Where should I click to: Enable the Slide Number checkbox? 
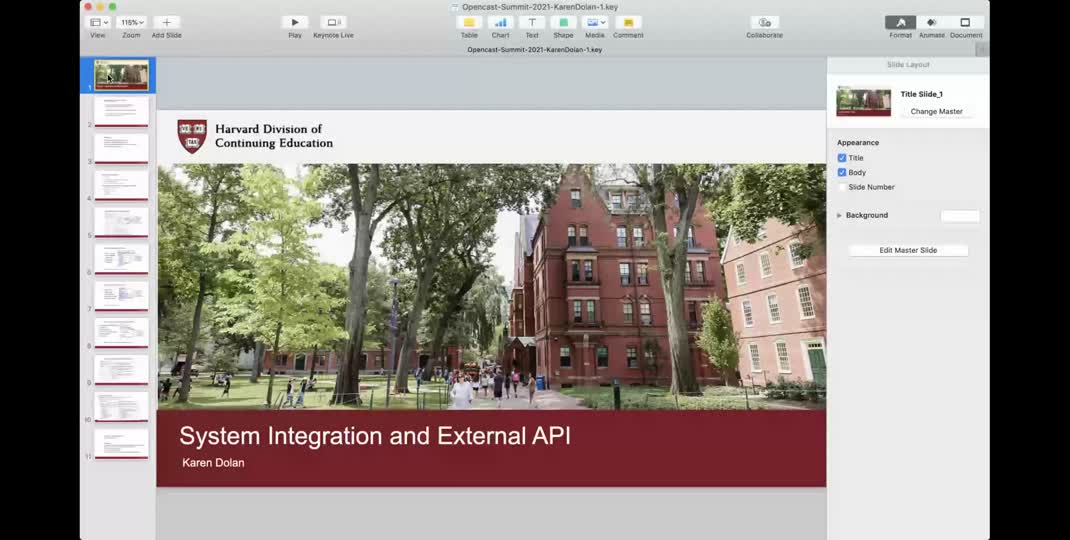[841, 186]
